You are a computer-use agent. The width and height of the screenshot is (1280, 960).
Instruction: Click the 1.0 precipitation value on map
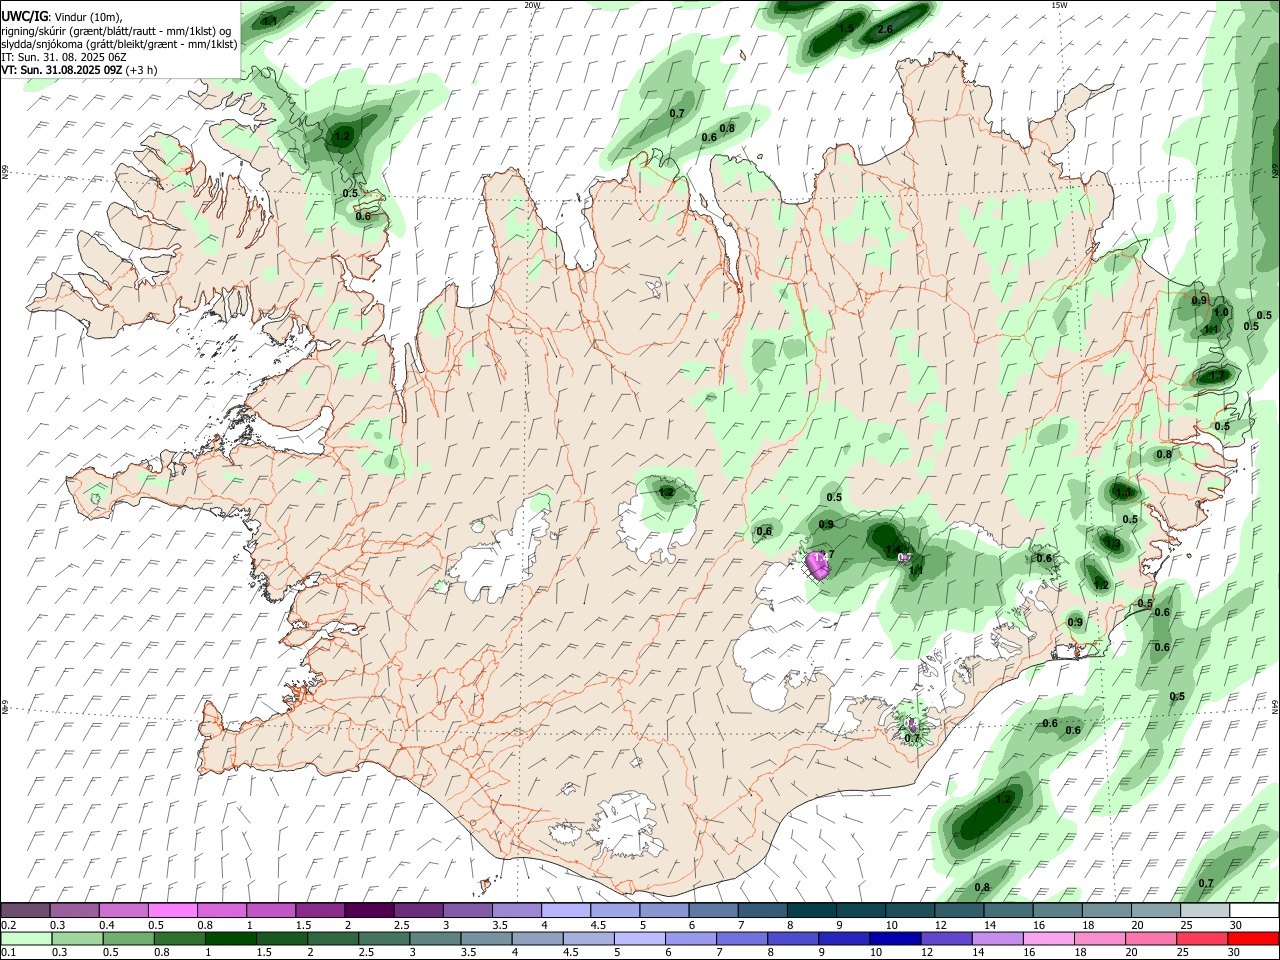point(1221,312)
